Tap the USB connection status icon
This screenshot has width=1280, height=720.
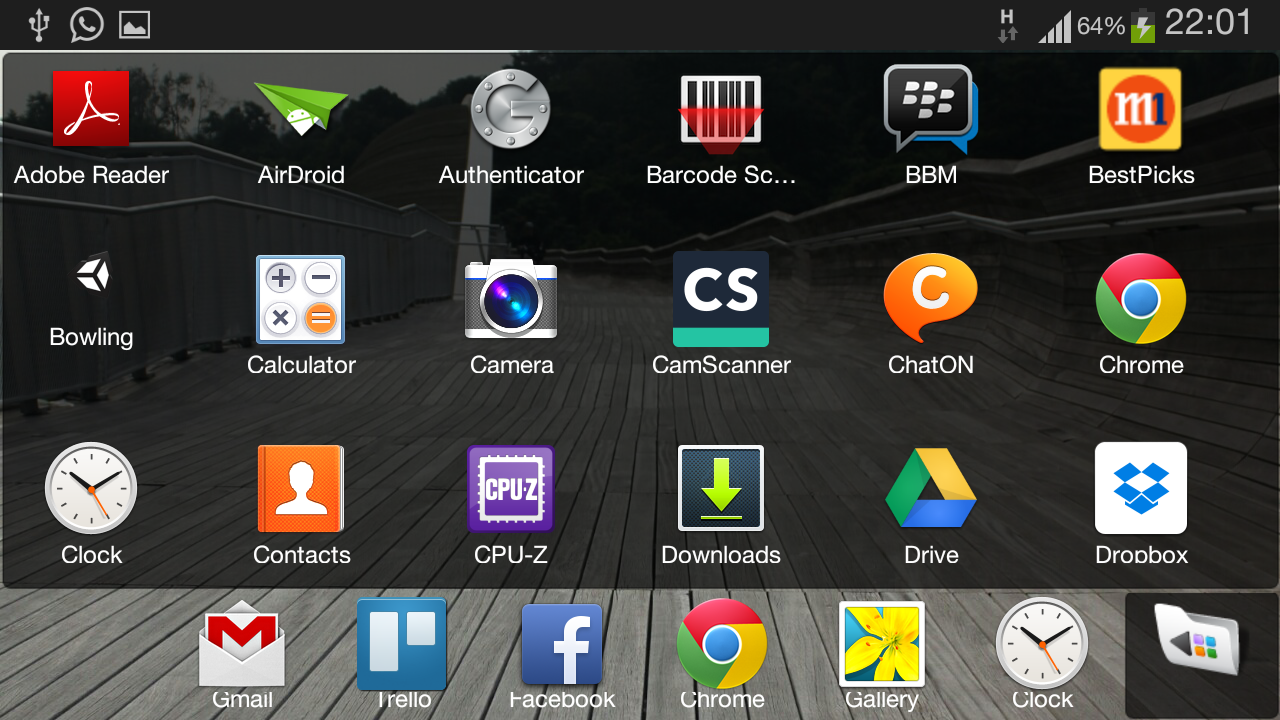coord(39,25)
